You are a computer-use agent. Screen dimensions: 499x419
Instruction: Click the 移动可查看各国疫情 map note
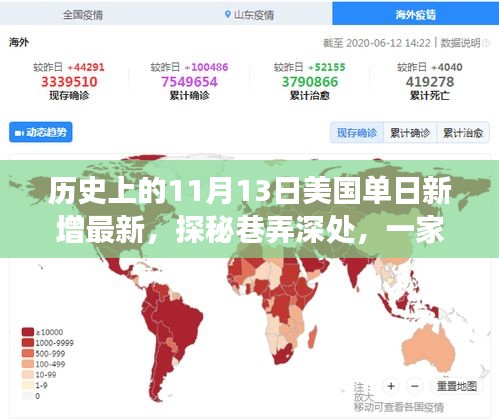(x=399, y=407)
